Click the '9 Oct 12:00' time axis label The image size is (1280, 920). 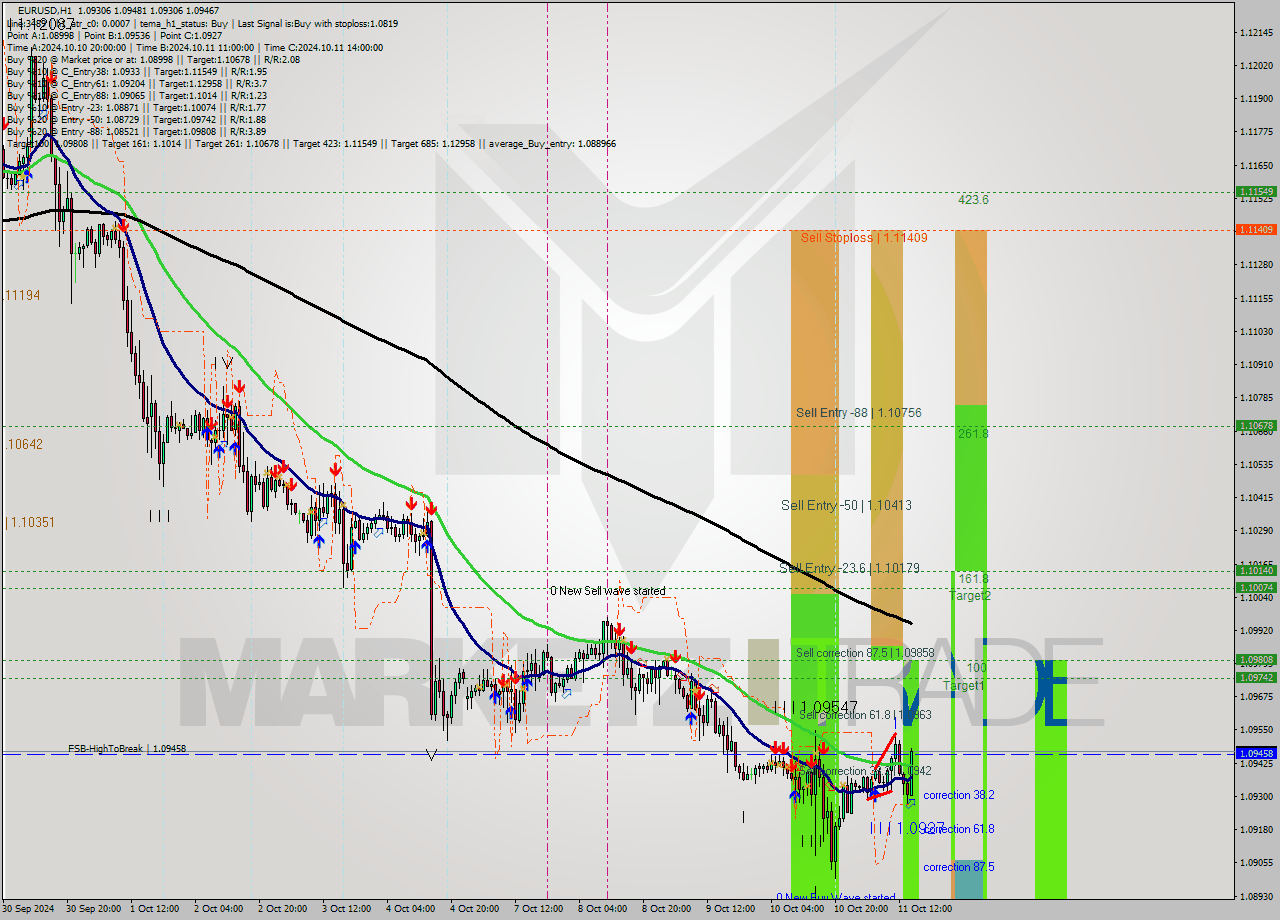[x=731, y=909]
